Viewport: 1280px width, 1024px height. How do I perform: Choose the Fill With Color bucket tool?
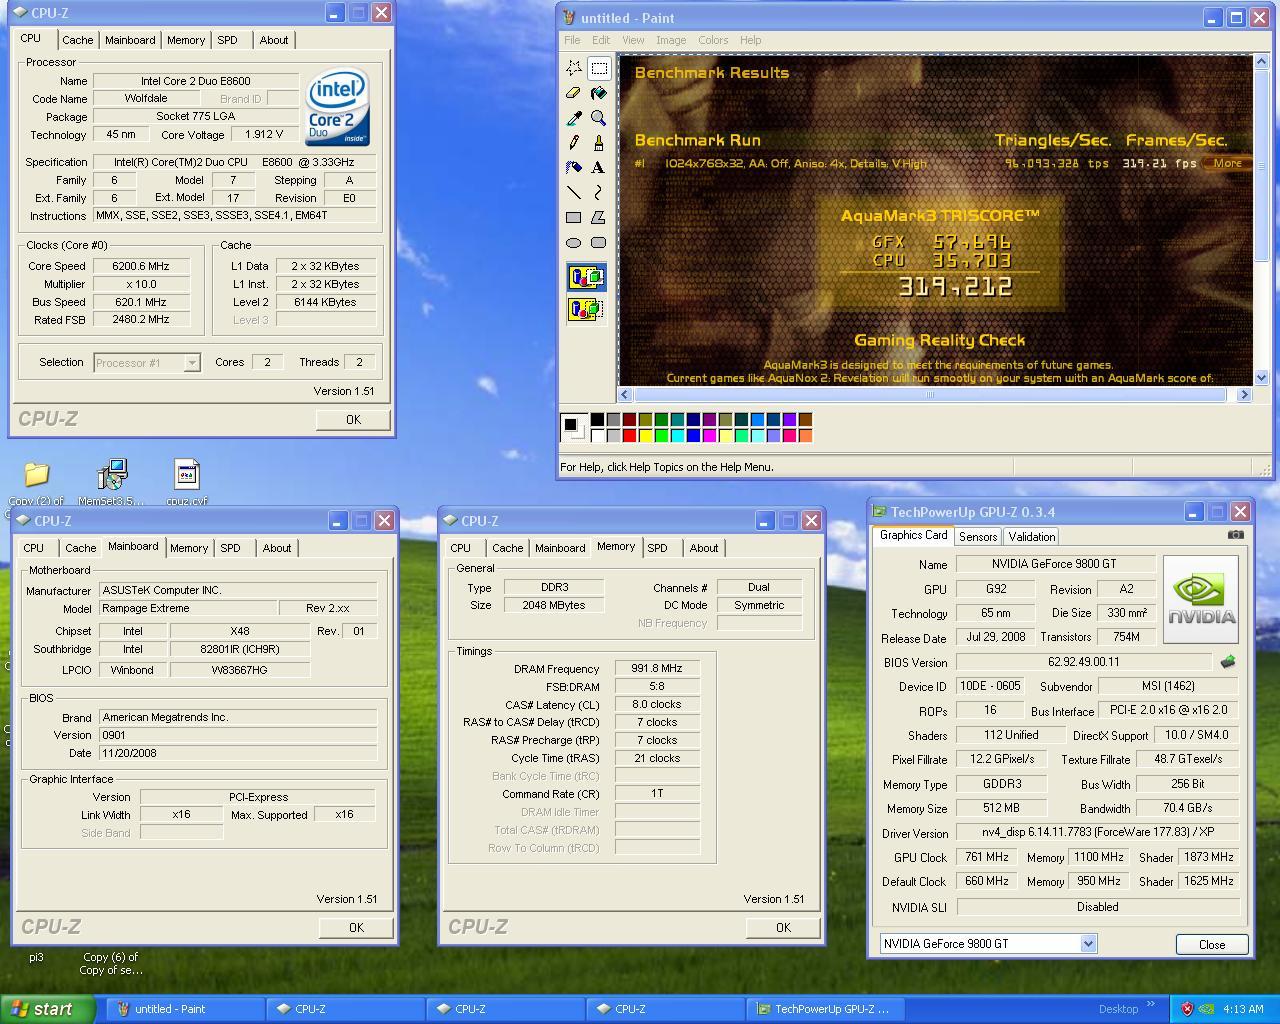[x=599, y=93]
